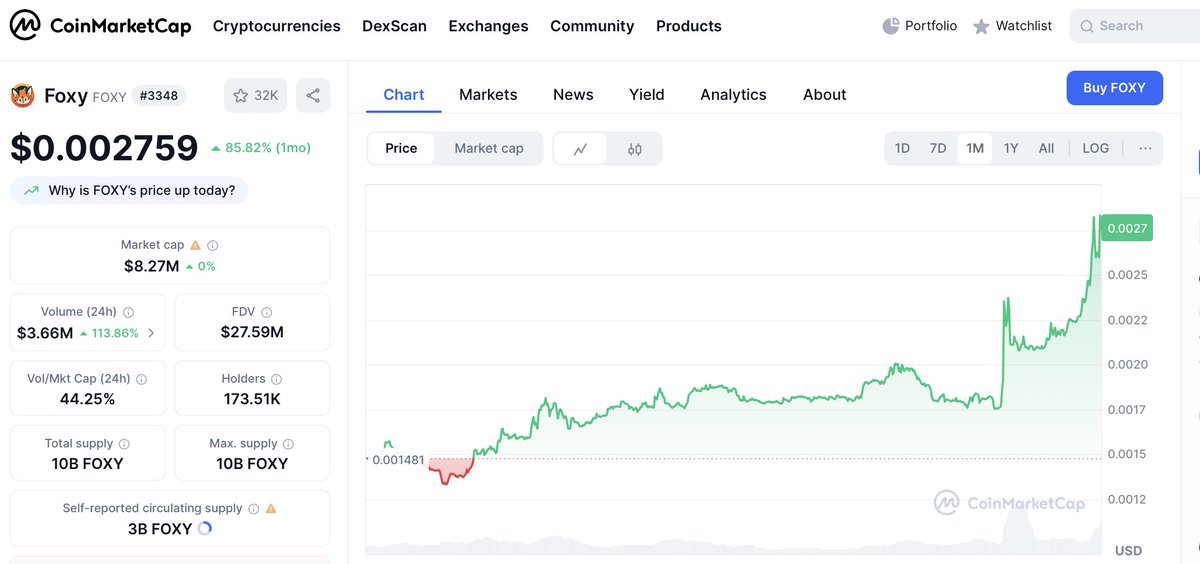Open the Products menu

[689, 26]
